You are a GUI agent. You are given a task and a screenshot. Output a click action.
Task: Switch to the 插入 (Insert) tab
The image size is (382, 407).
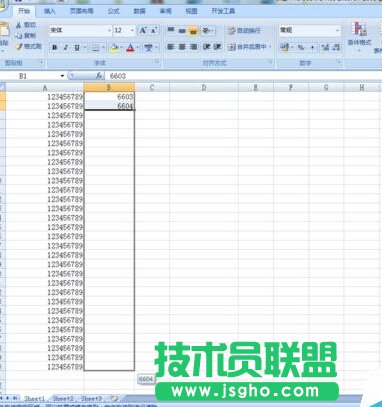click(x=50, y=11)
